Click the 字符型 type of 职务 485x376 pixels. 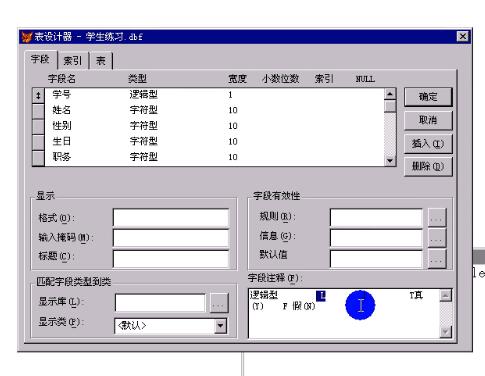click(144, 157)
